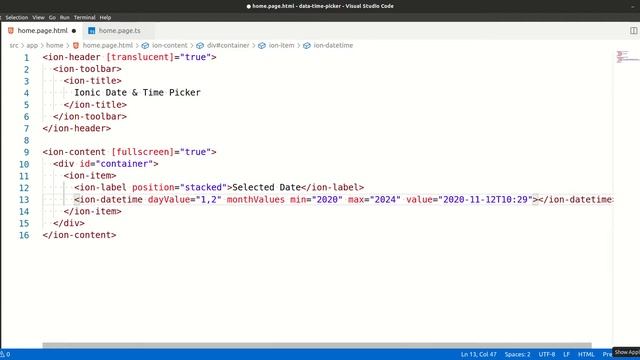Click the closing </ion-header> tag
This screenshot has width=640, height=360.
point(77,128)
